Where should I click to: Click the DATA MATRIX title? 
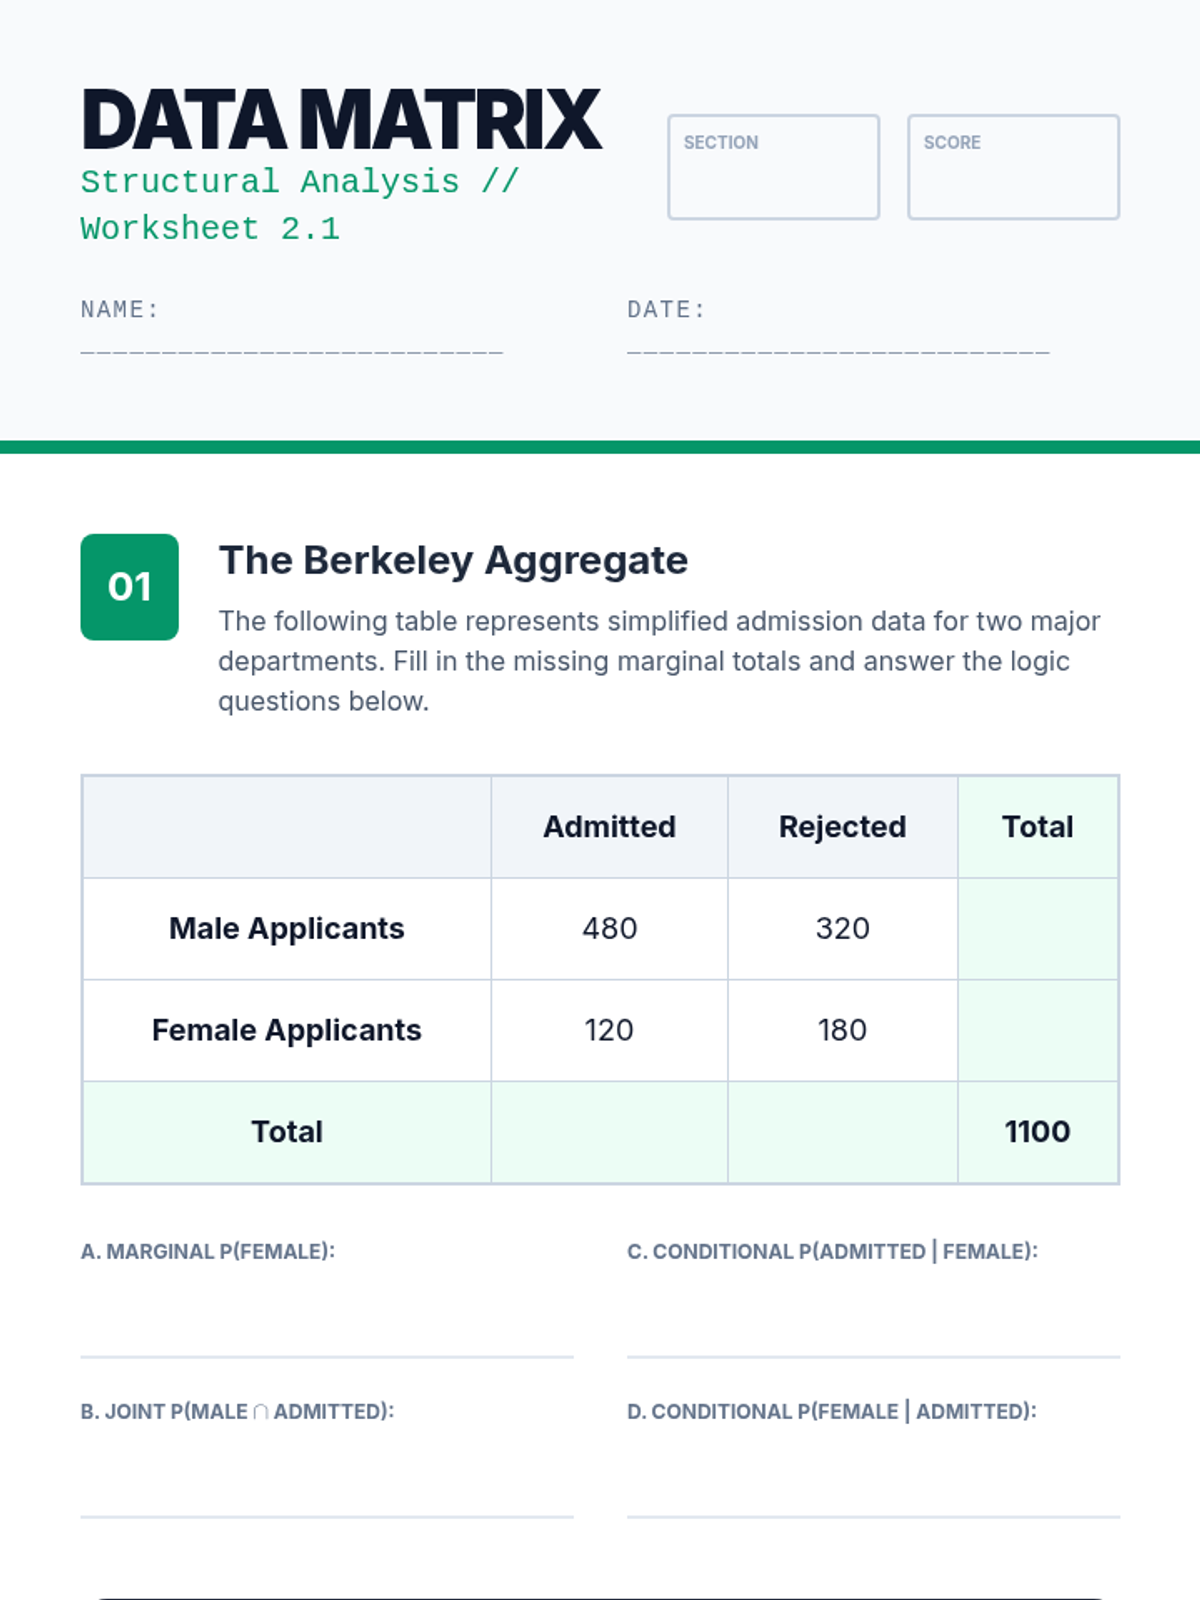click(x=341, y=120)
